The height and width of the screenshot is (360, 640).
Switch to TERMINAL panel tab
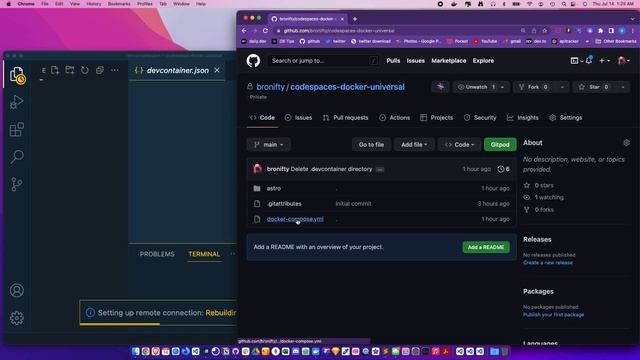pyautogui.click(x=204, y=254)
